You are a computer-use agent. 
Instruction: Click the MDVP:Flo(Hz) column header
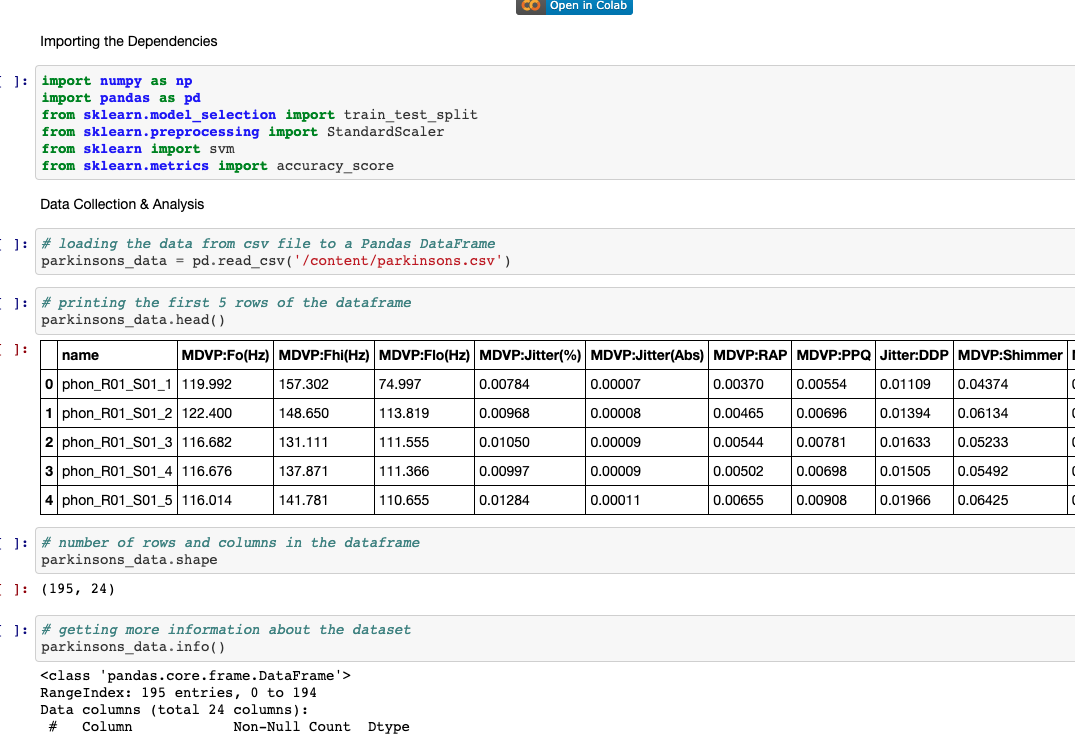point(424,355)
